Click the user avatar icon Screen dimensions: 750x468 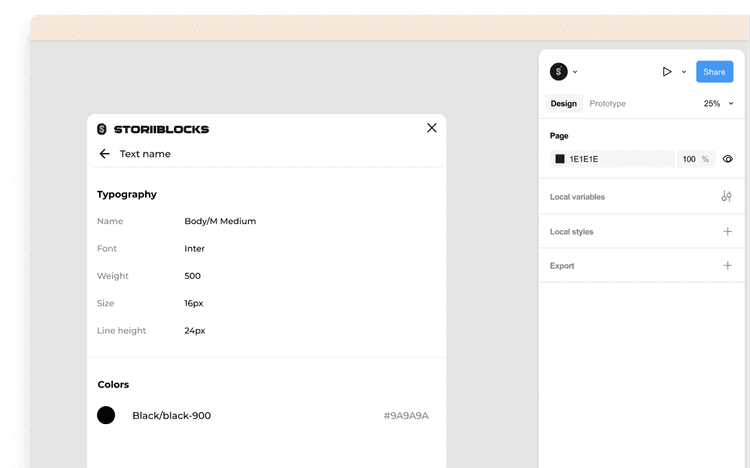point(559,72)
